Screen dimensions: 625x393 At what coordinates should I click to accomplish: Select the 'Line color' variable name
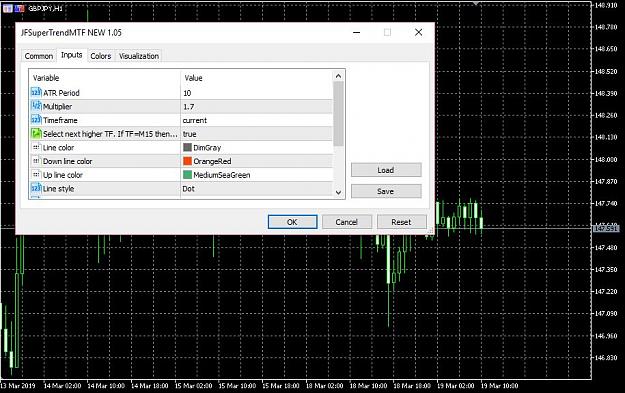pos(58,147)
